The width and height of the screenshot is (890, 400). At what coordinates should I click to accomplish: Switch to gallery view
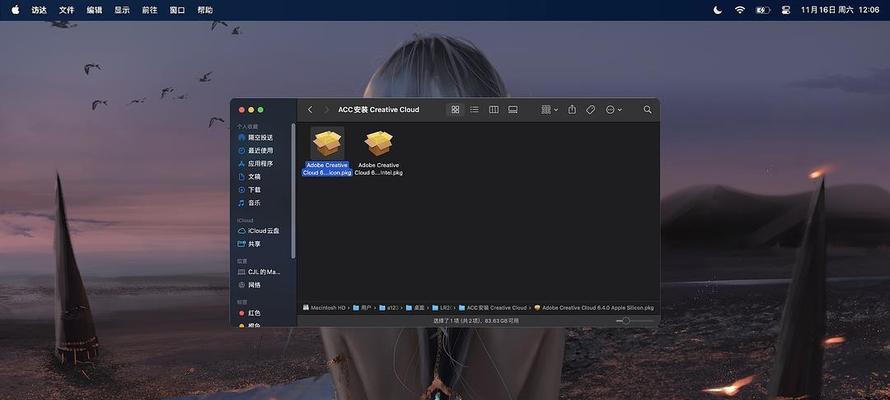point(513,110)
